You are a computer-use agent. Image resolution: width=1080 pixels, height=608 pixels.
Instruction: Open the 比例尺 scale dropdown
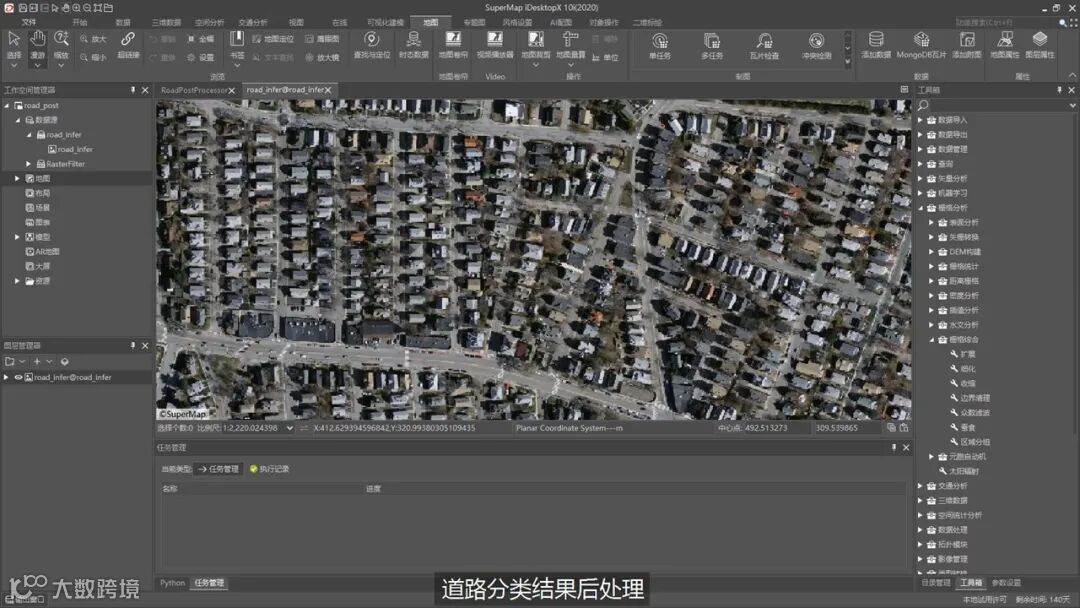[291, 428]
